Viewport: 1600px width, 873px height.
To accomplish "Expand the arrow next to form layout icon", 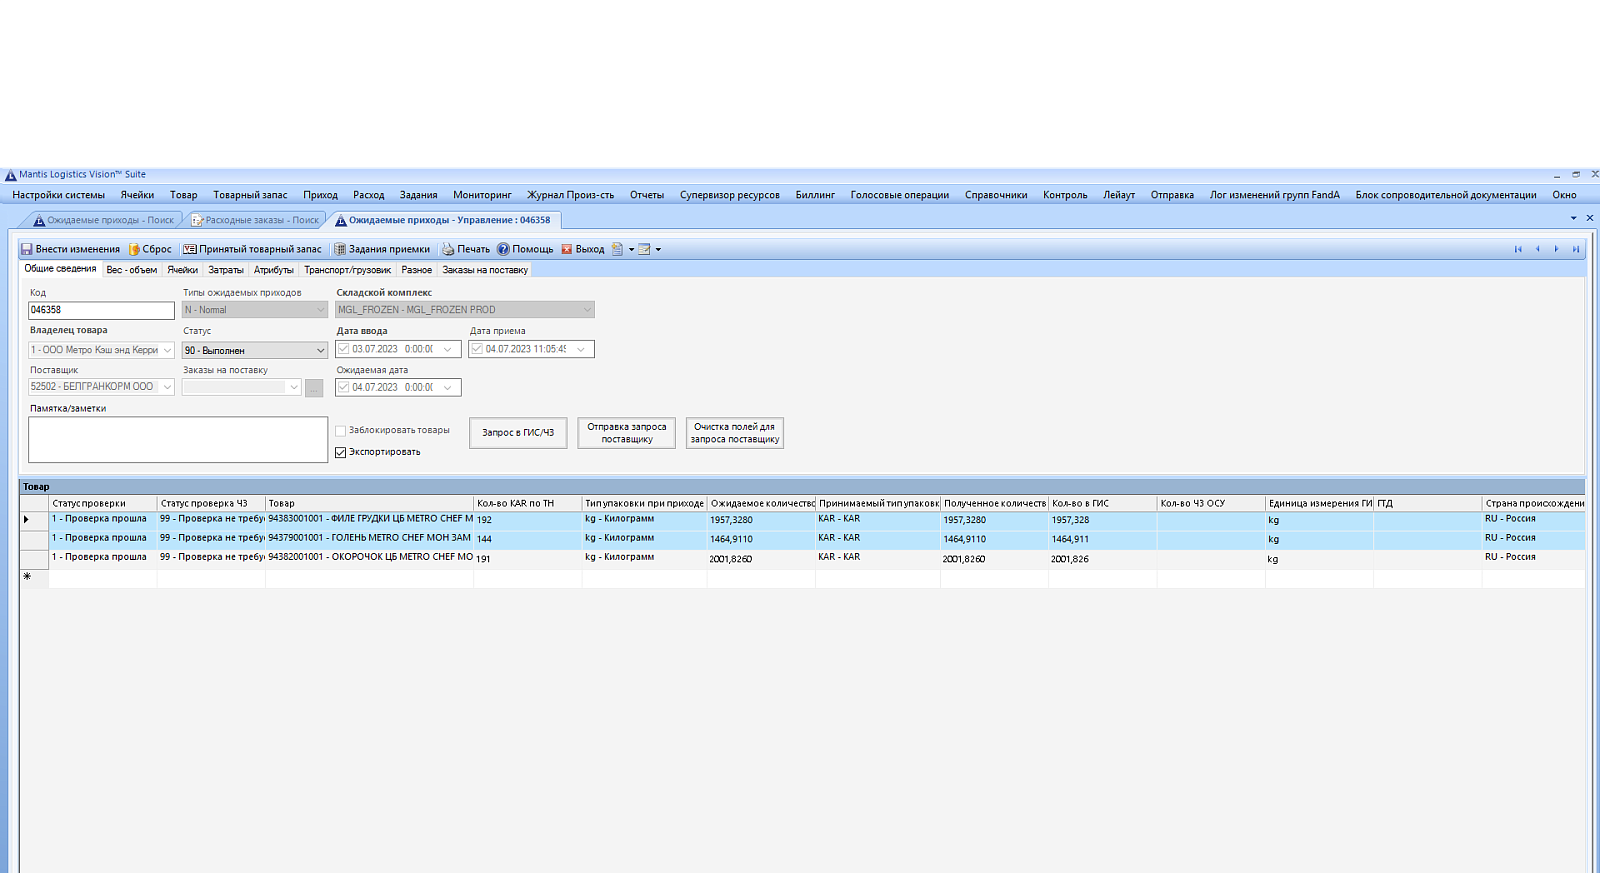I will pos(658,250).
